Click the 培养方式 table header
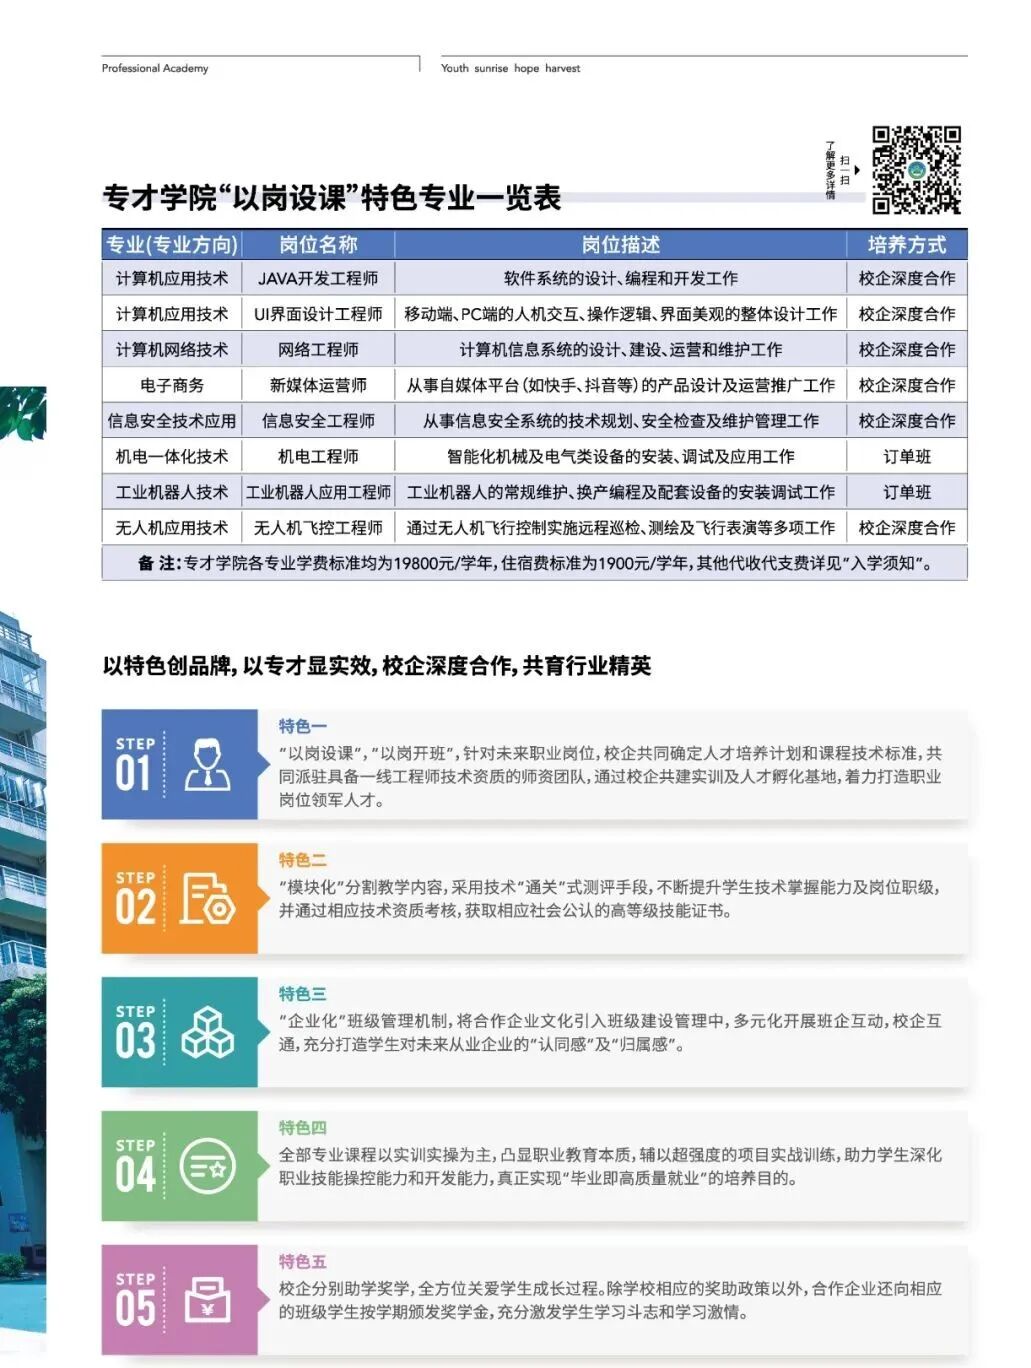This screenshot has width=1031, height=1368. pyautogui.click(x=907, y=244)
